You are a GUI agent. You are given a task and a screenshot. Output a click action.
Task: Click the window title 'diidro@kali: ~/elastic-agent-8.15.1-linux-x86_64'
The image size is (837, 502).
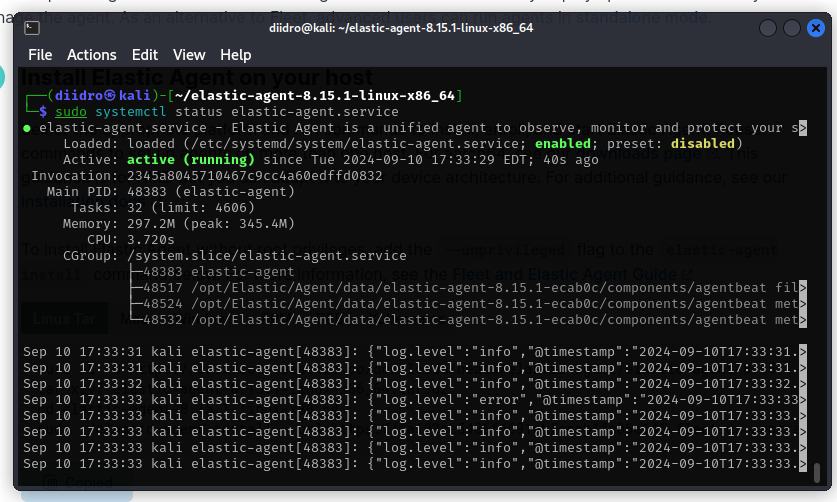tap(401, 28)
